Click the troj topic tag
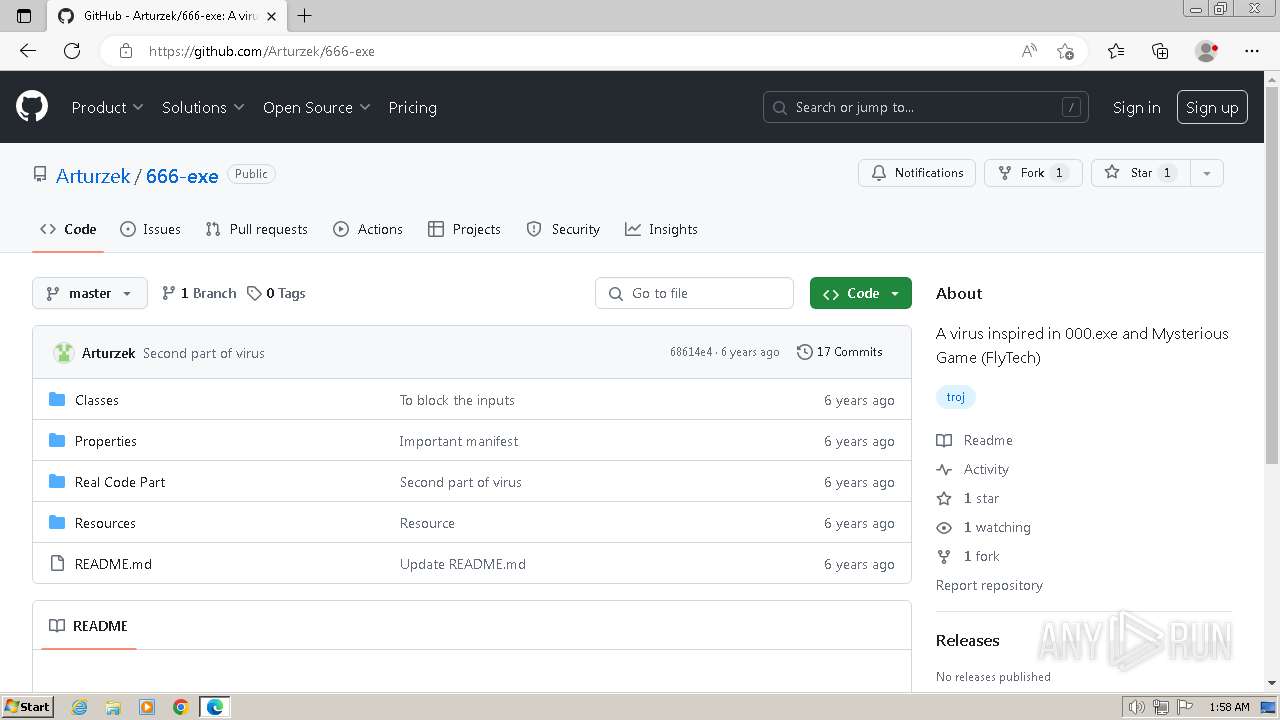The width and height of the screenshot is (1280, 720). [956, 397]
